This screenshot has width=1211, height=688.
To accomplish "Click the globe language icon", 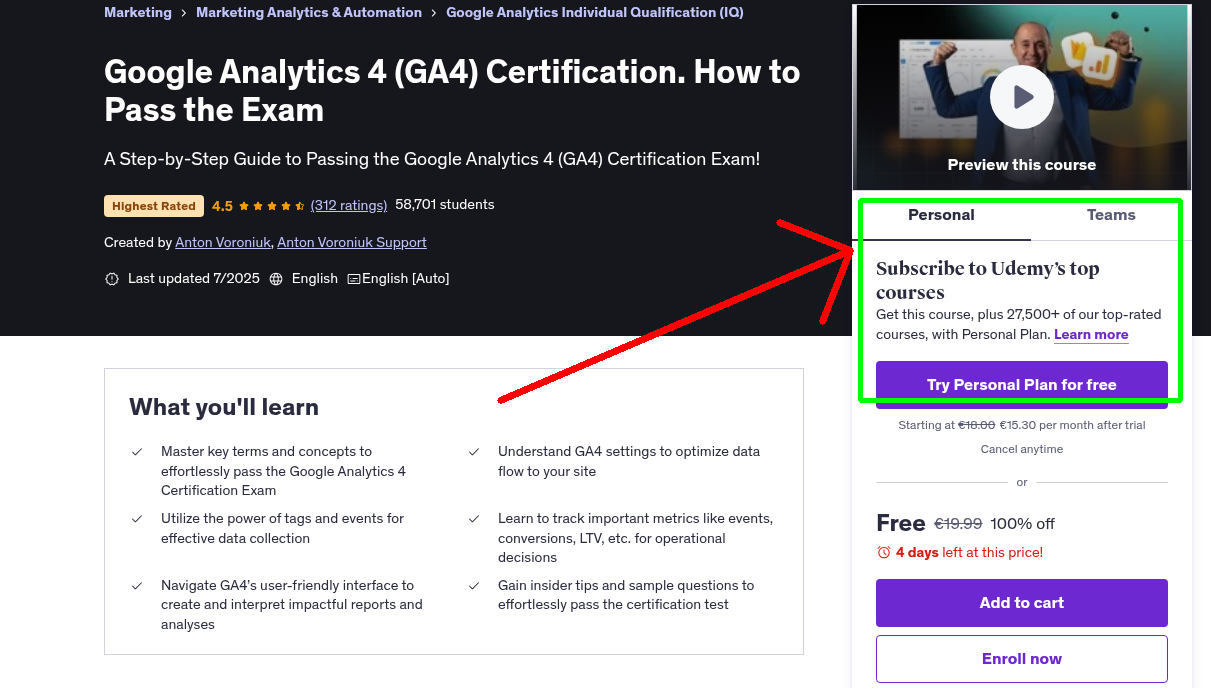I will [x=276, y=279].
